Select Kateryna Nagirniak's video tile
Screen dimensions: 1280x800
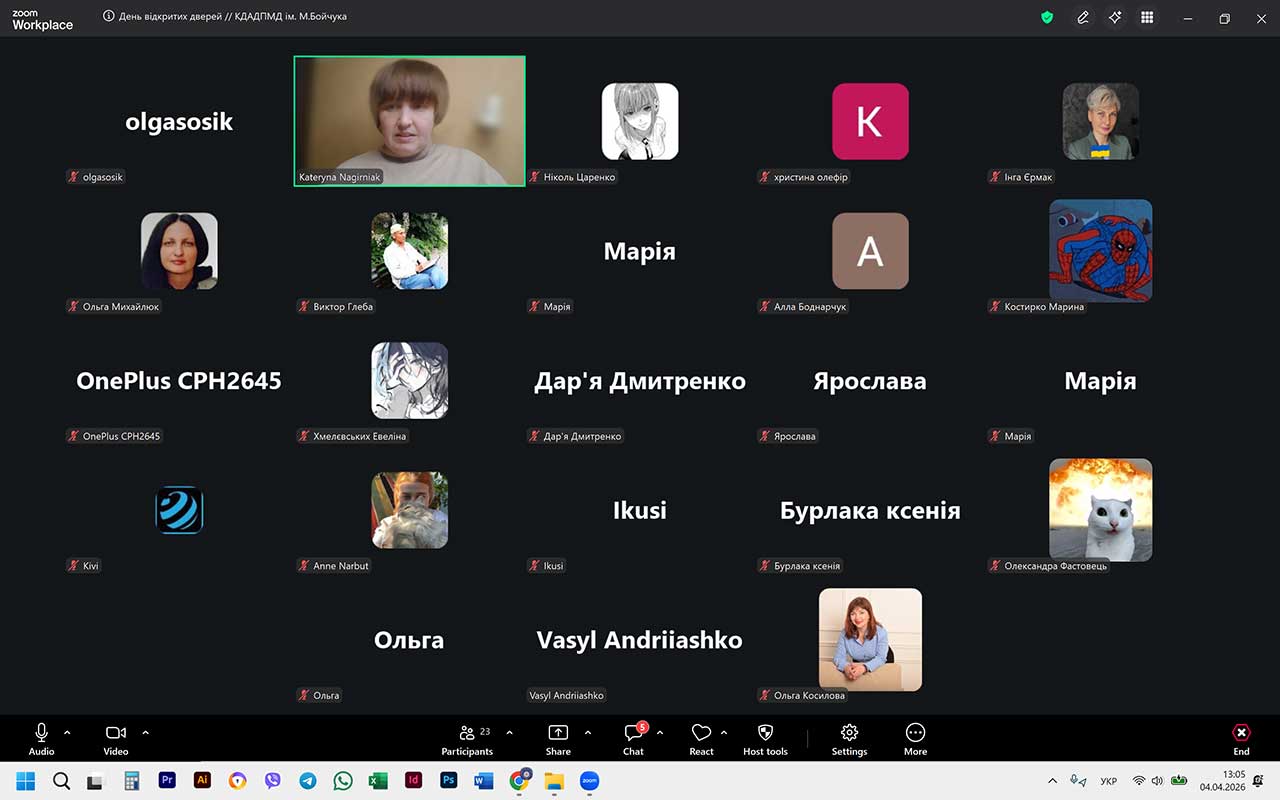(409, 121)
